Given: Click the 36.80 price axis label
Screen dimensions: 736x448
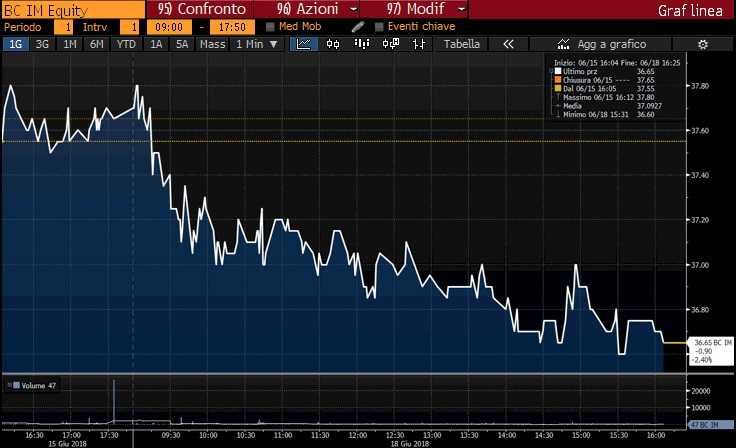Looking at the screenshot, I should tap(700, 309).
